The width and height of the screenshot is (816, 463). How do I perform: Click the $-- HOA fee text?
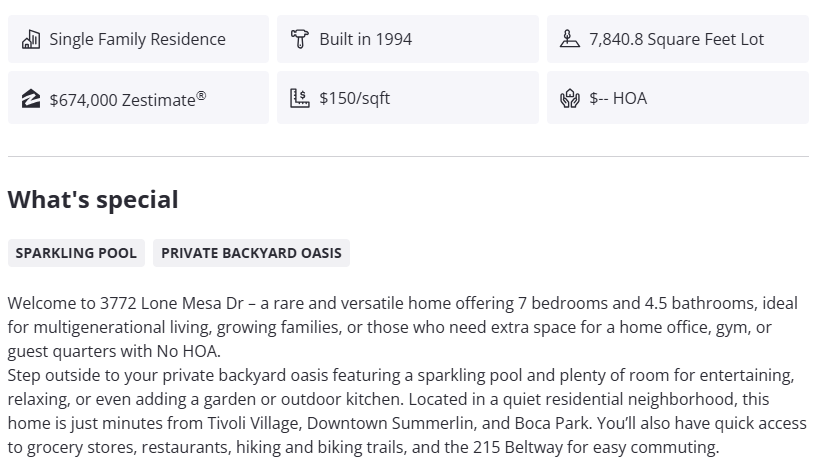(x=617, y=98)
